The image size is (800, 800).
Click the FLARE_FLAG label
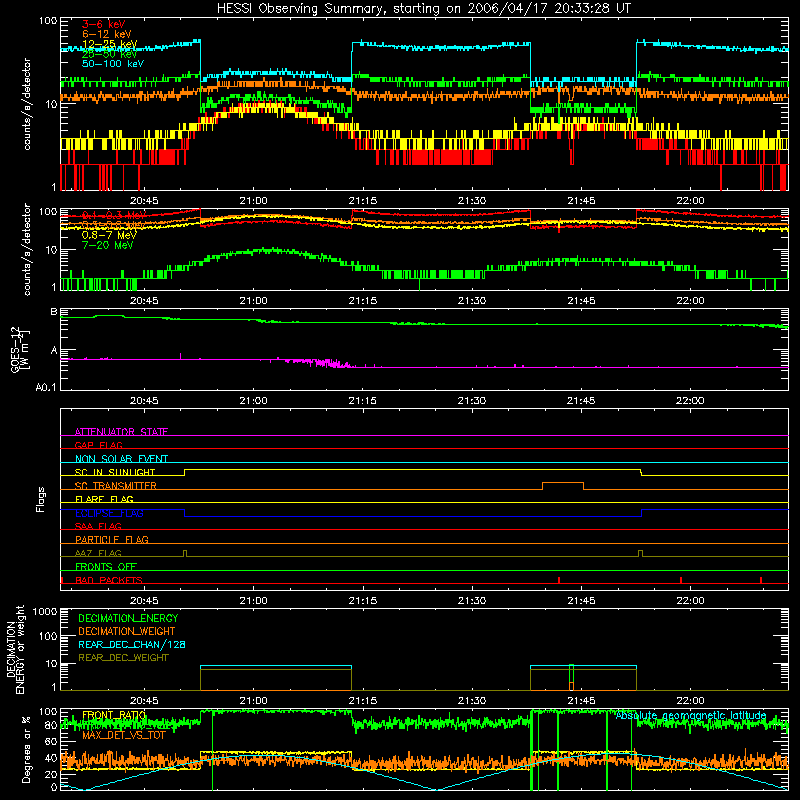click(x=104, y=499)
